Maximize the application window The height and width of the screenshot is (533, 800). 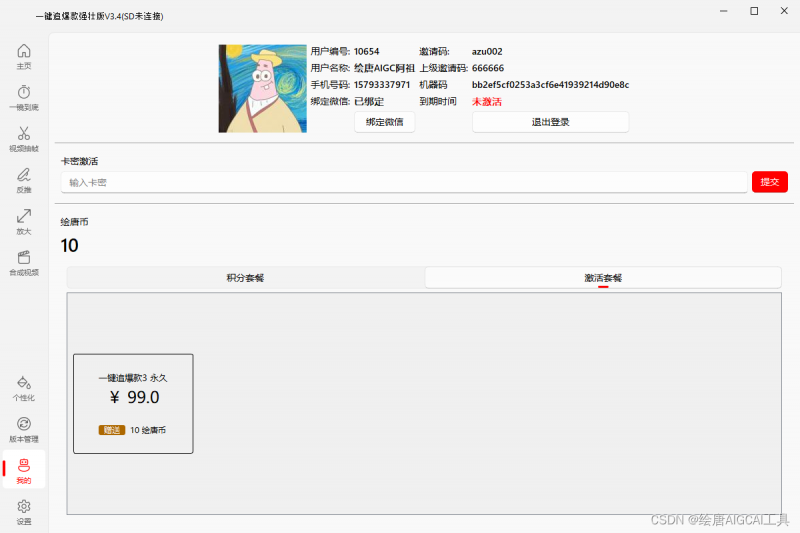tap(754, 11)
